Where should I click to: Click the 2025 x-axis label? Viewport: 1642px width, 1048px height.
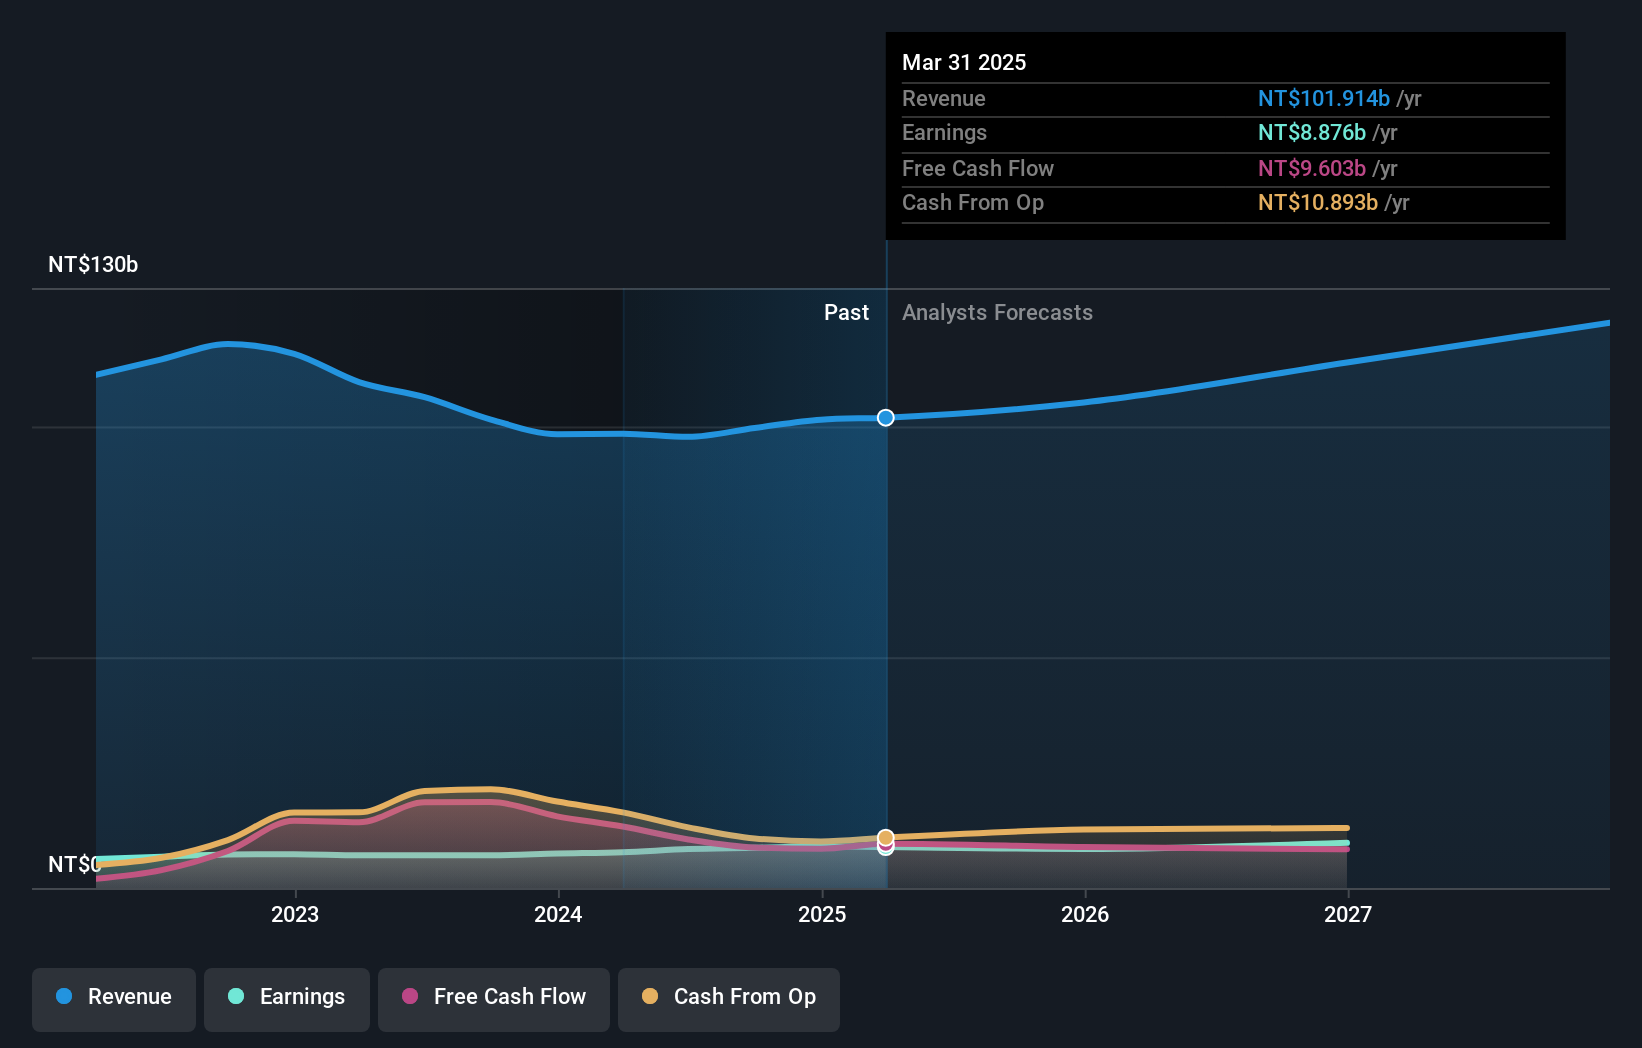click(x=822, y=914)
